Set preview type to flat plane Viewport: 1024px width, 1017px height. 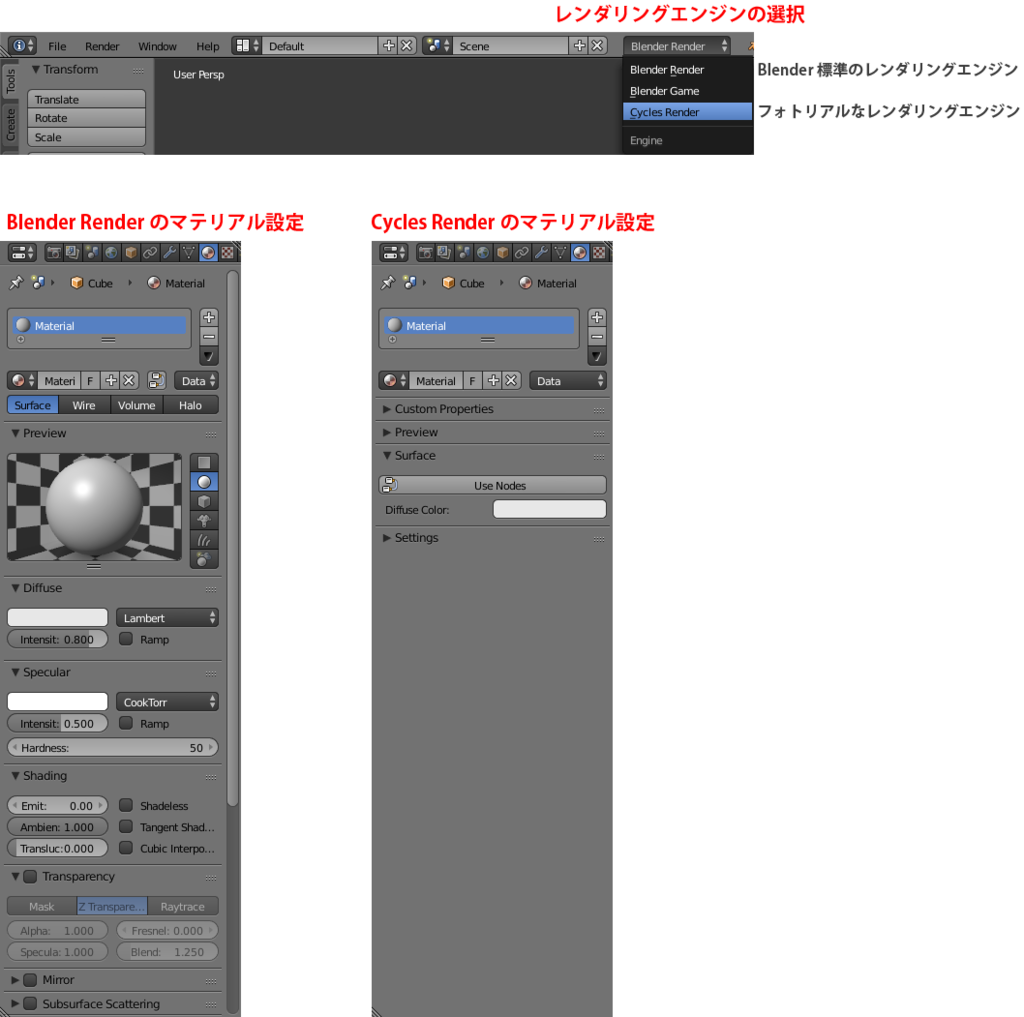[x=204, y=462]
